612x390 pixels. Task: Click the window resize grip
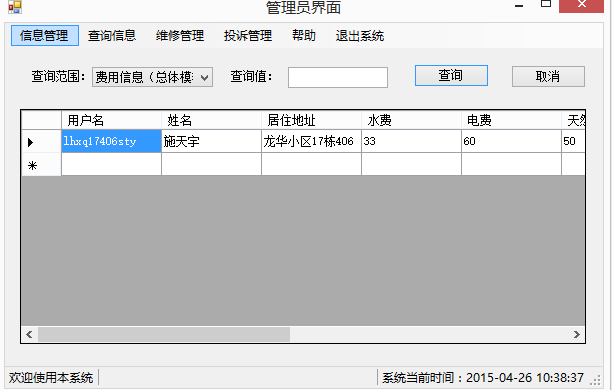(x=596, y=380)
